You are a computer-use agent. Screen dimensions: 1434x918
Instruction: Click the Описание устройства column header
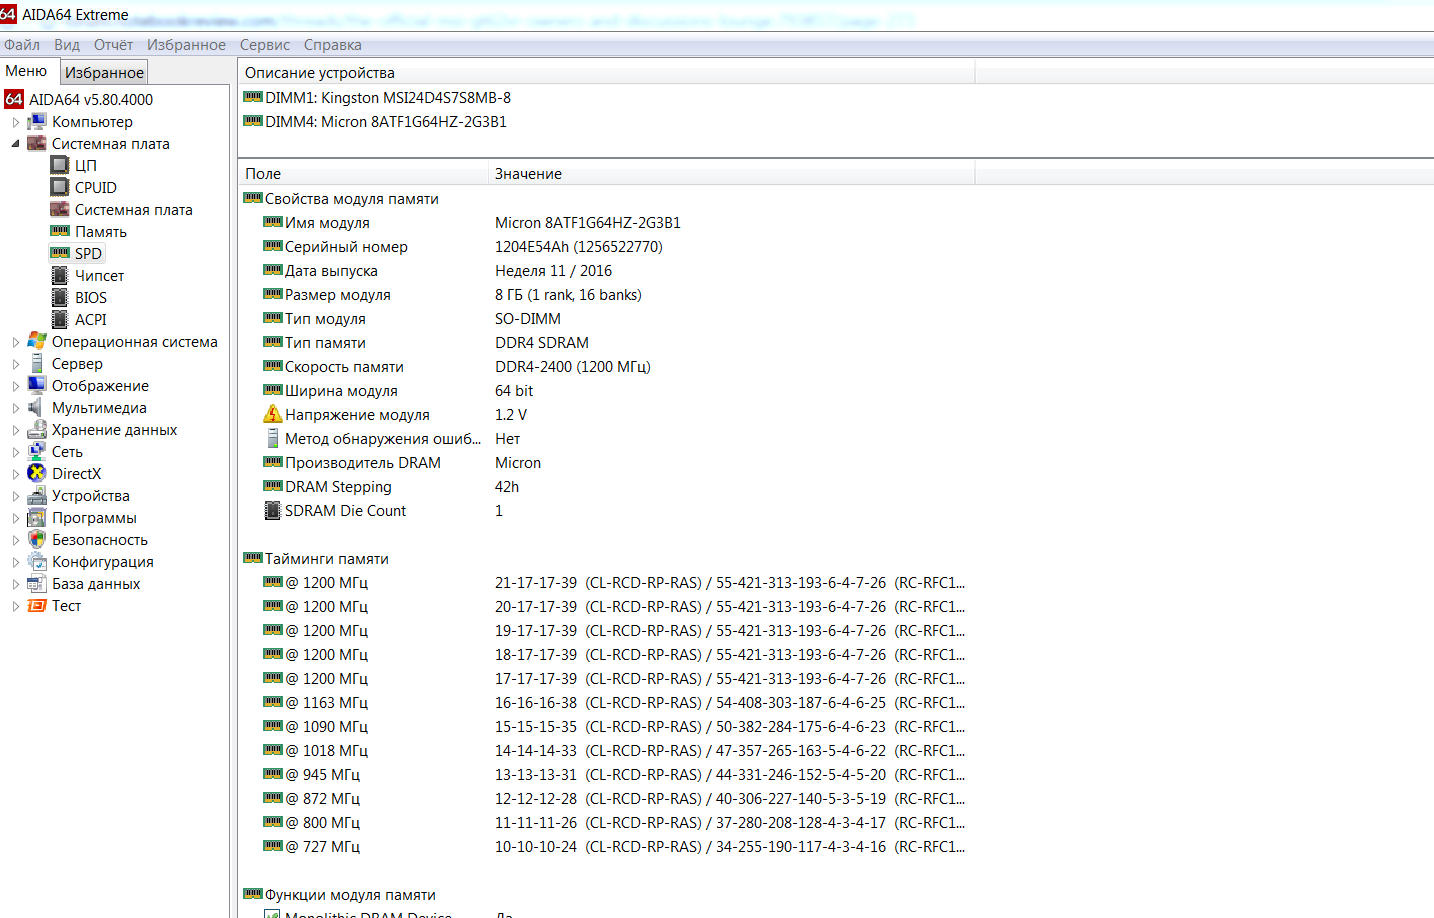(606, 72)
